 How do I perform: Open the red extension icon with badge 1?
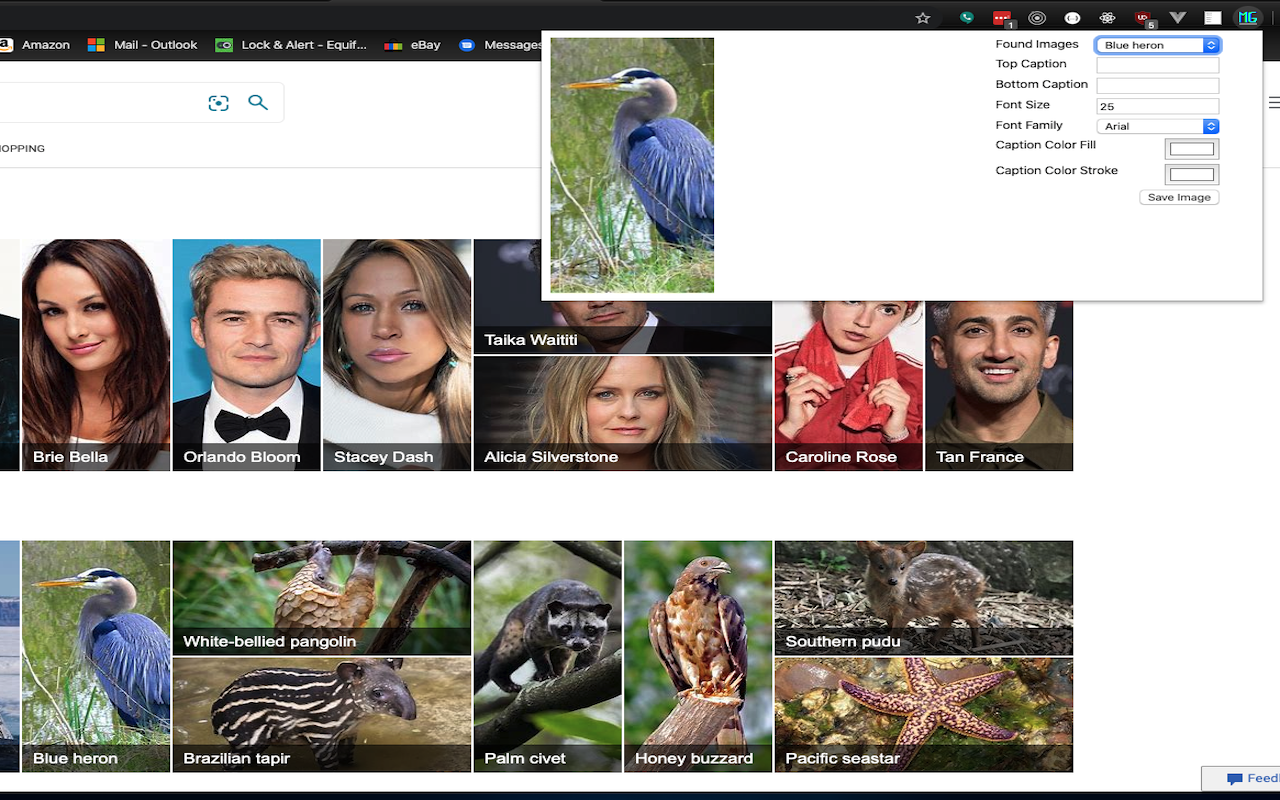[x=1002, y=18]
